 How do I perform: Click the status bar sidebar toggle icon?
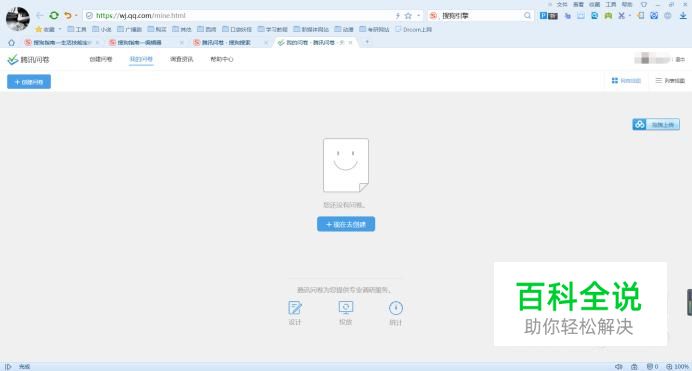(8, 367)
